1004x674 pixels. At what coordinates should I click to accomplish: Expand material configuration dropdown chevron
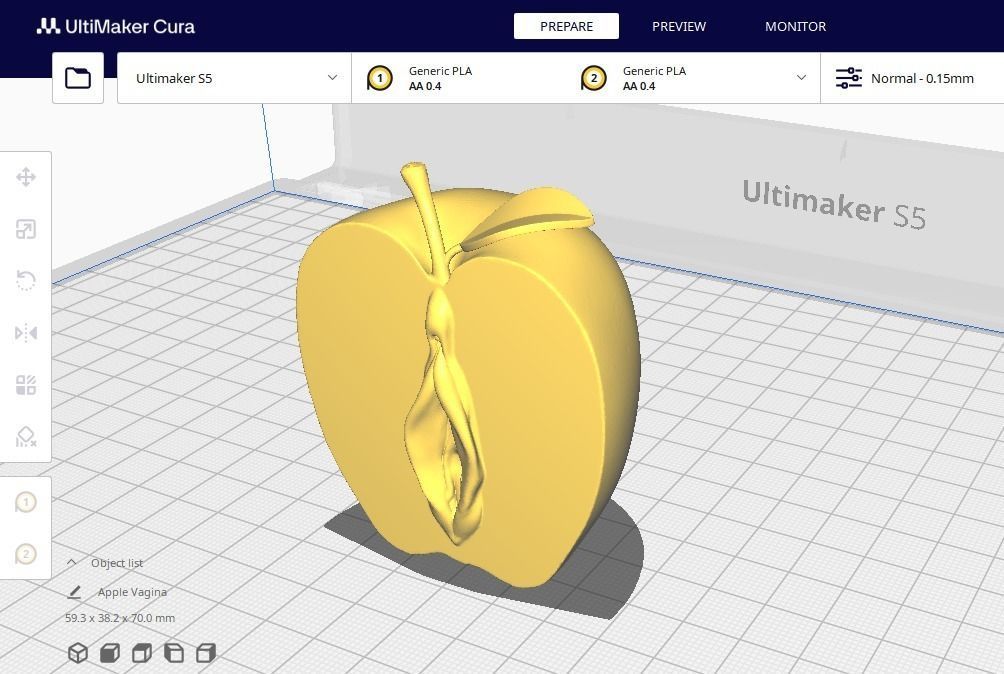(801, 78)
